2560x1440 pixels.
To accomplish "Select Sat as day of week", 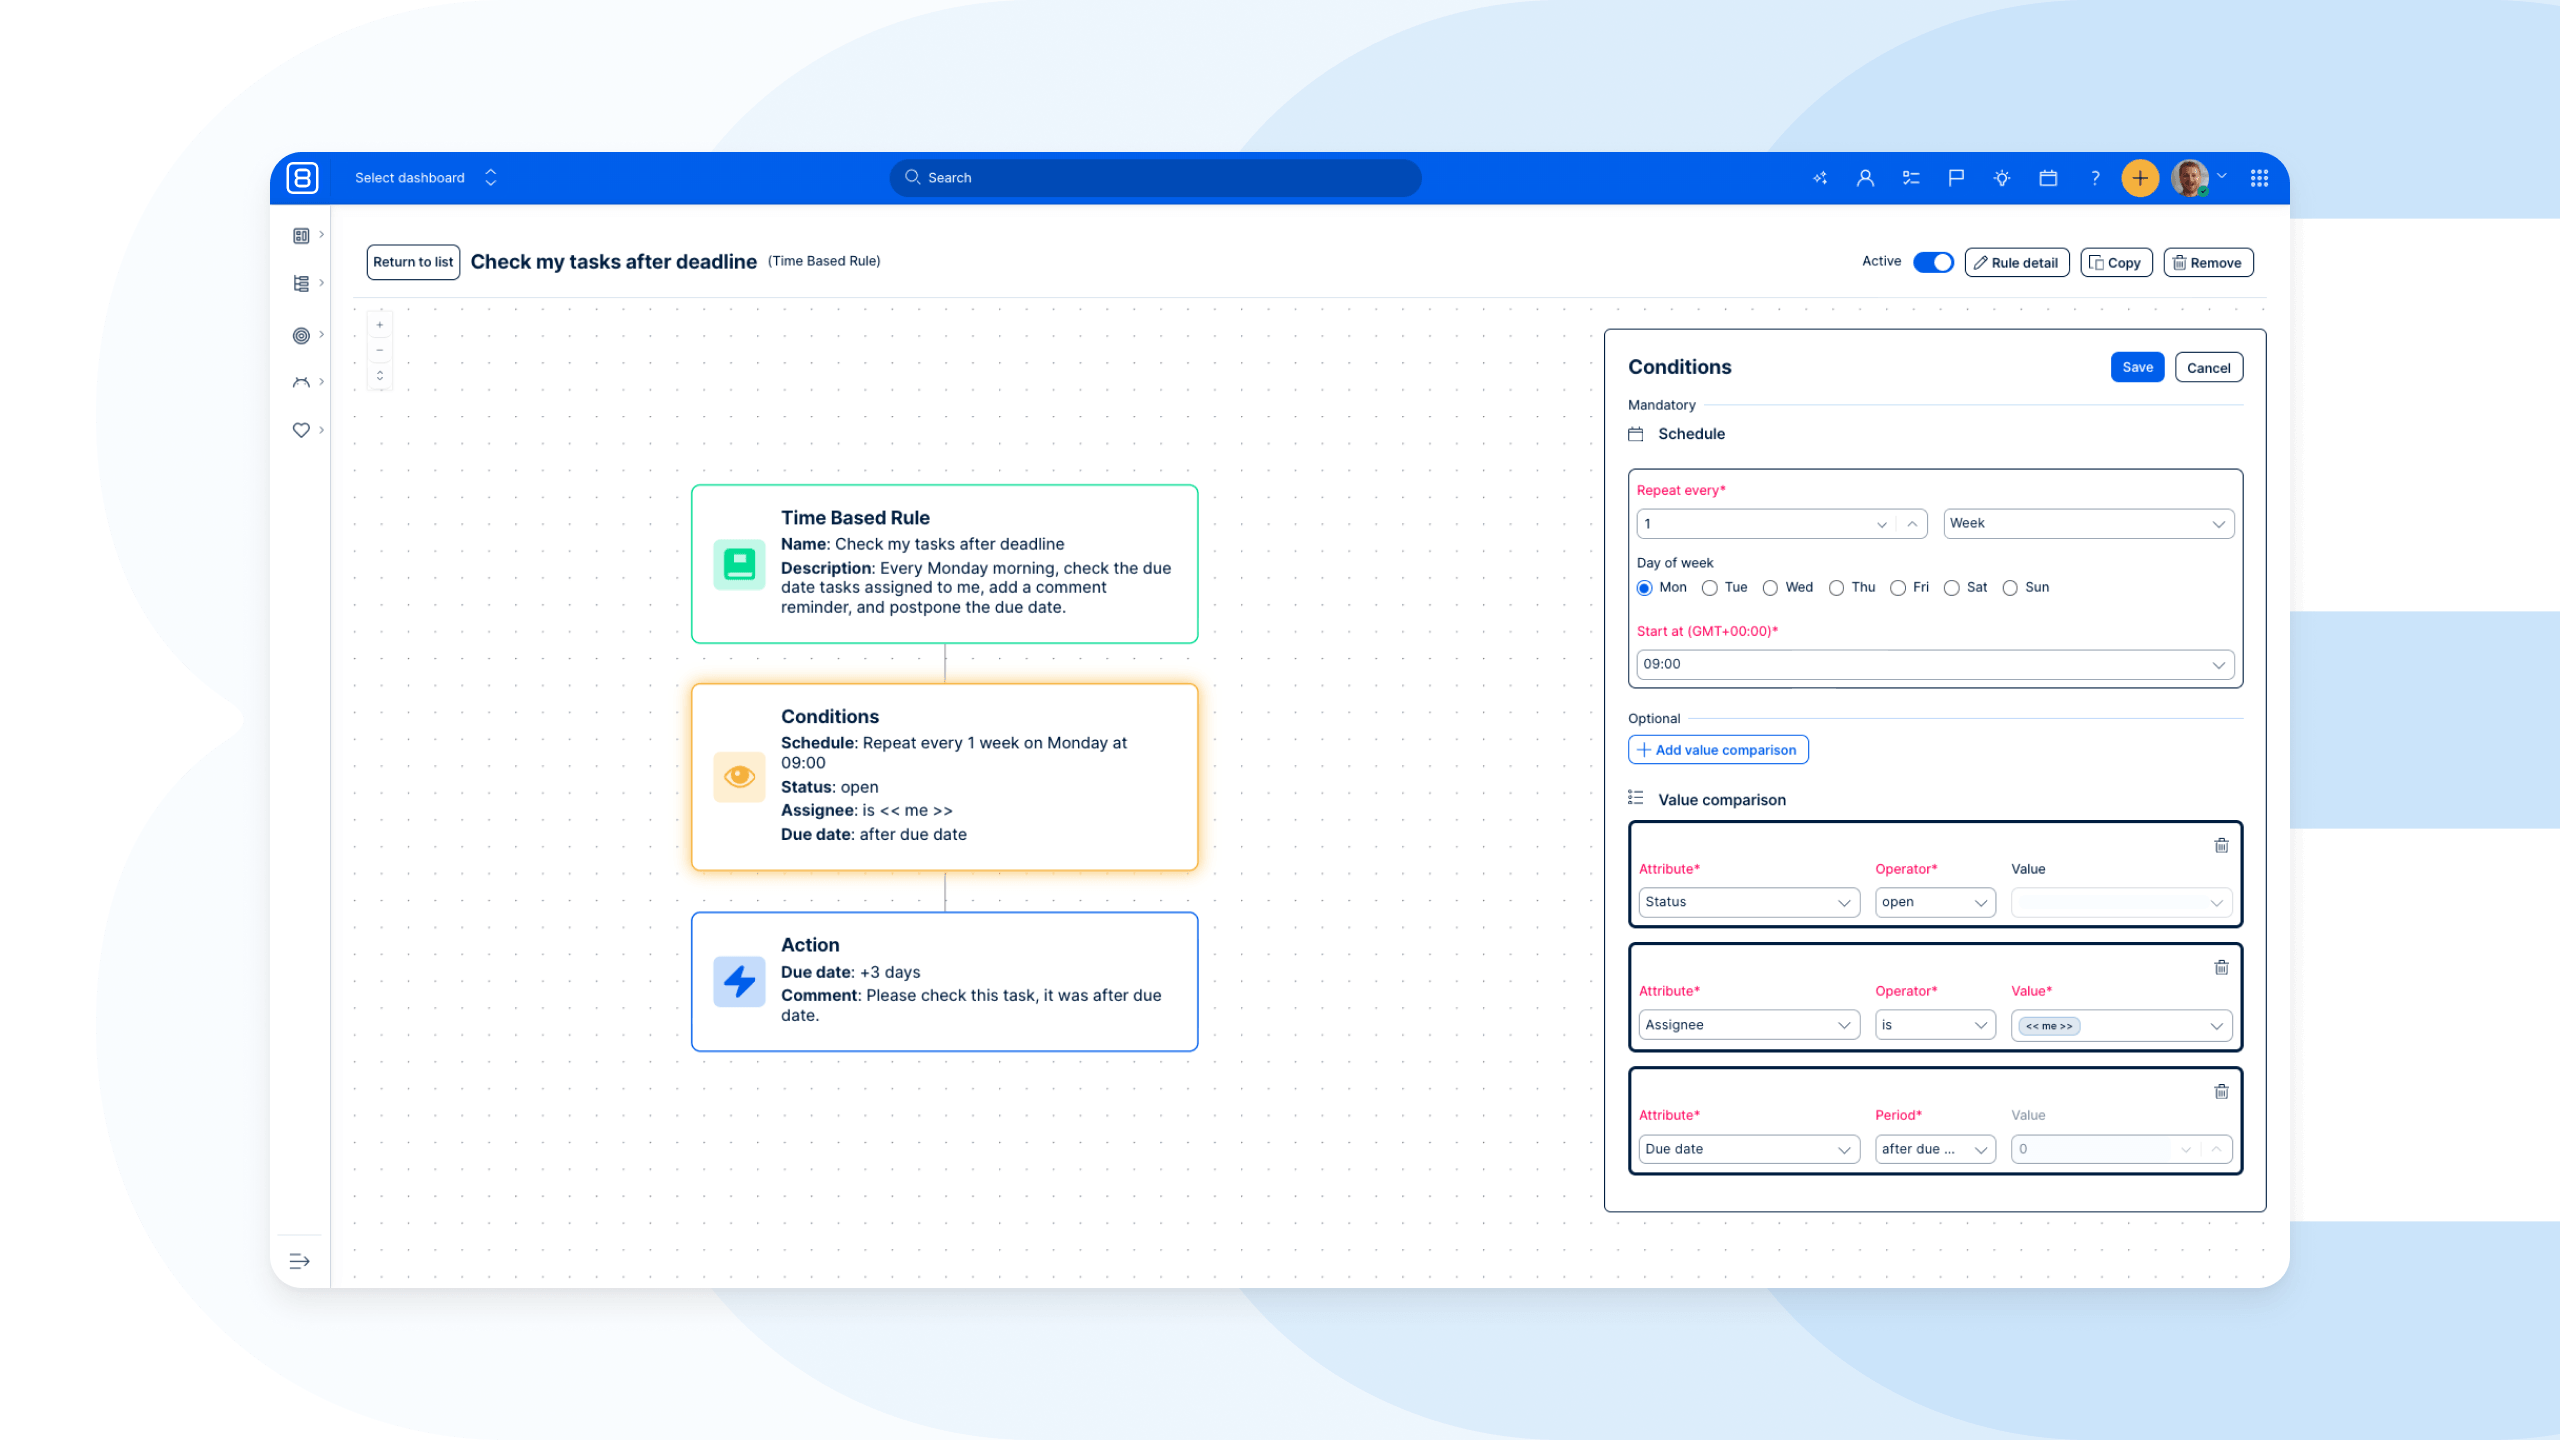I will point(1952,588).
